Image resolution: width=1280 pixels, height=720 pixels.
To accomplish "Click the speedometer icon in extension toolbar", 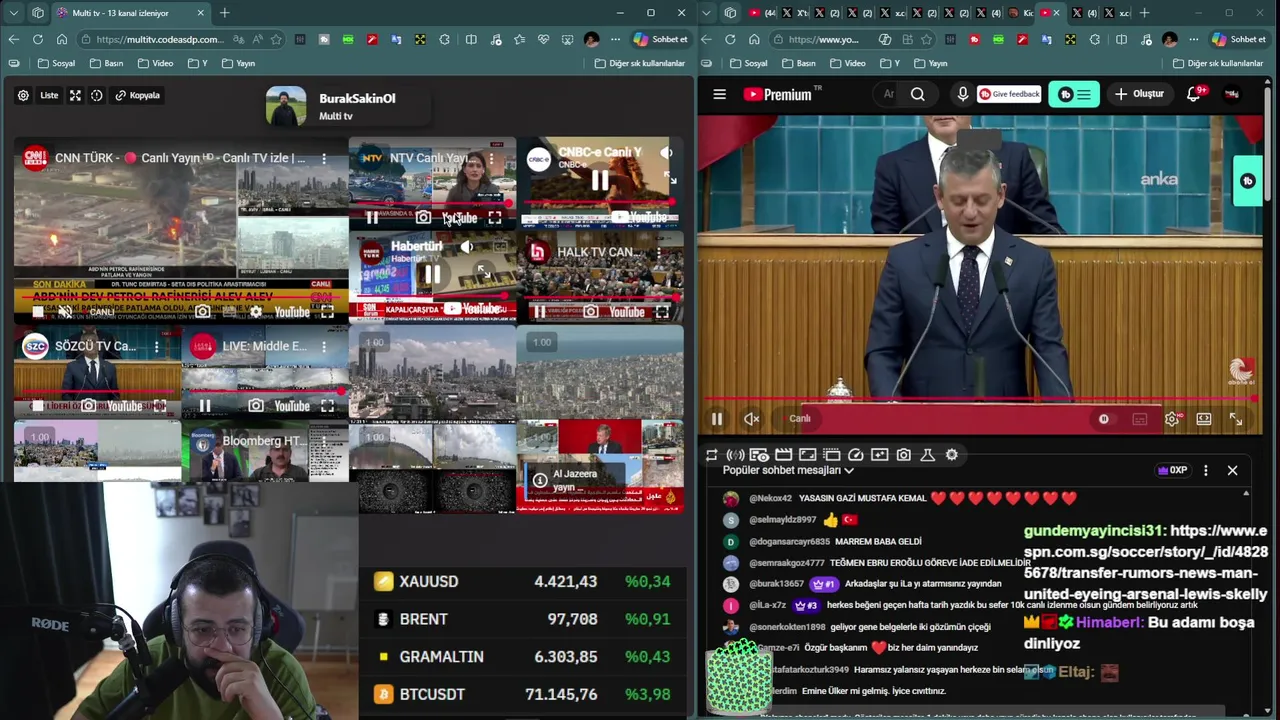I will tap(856, 455).
